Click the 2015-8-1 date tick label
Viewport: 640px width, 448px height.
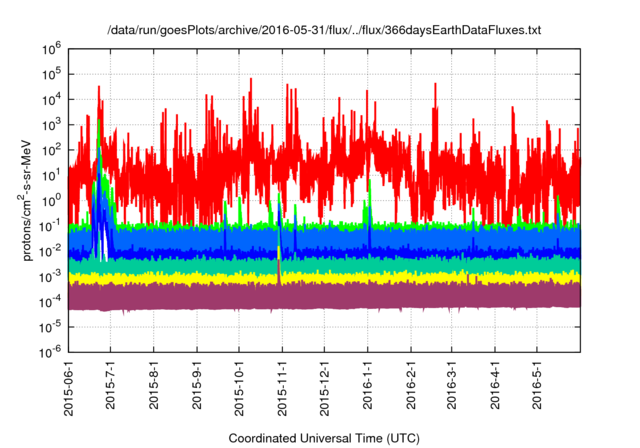153,384
